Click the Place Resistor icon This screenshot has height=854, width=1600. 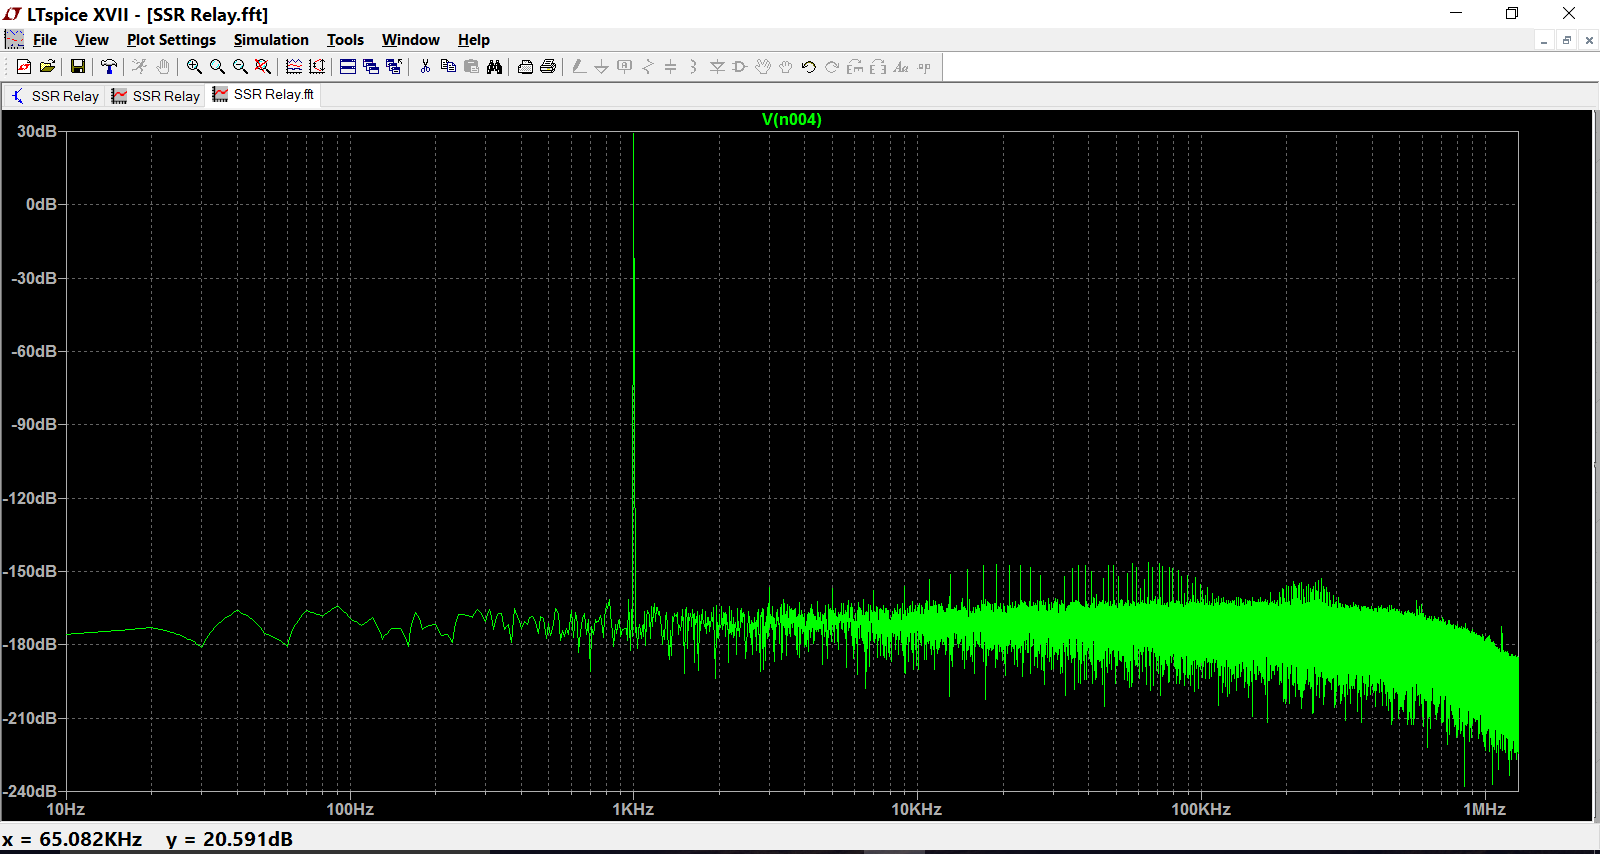[x=647, y=67]
